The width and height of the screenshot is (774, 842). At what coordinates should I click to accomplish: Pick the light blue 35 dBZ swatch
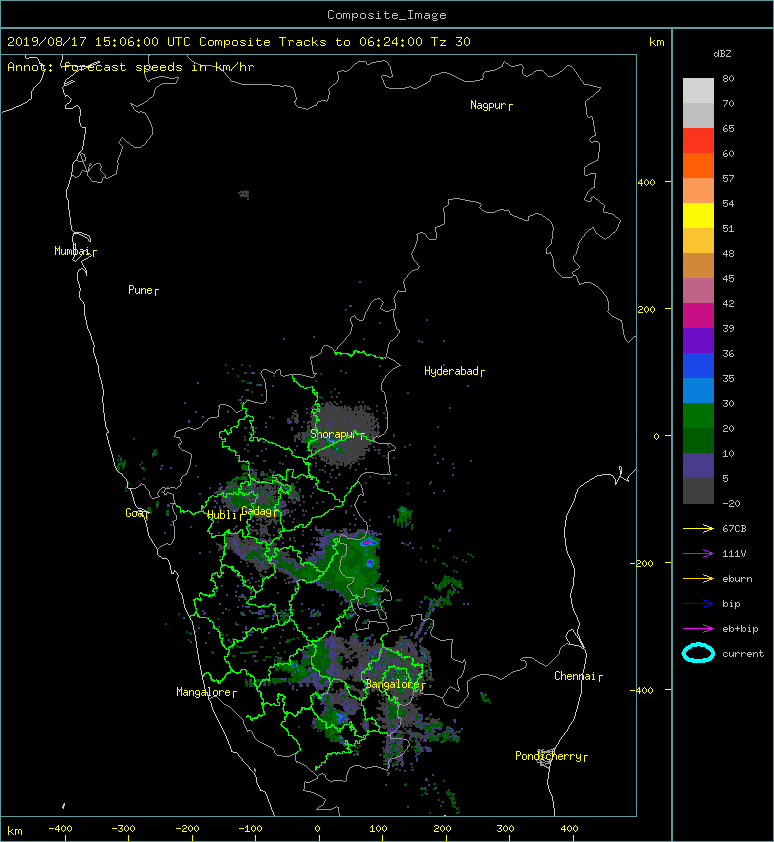point(698,390)
